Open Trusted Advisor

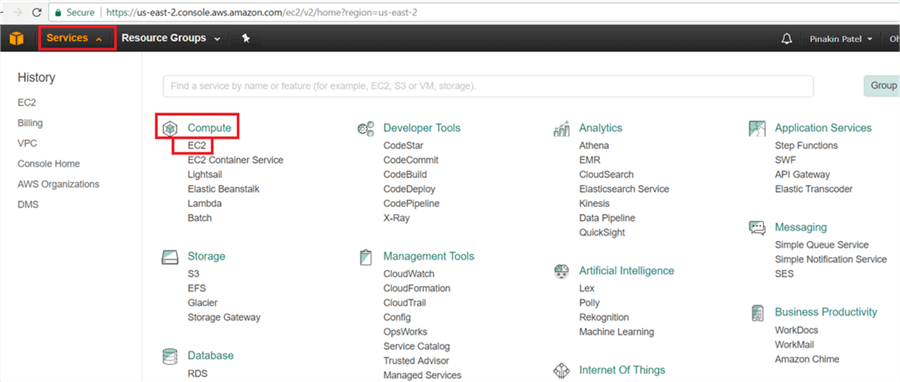pos(416,361)
